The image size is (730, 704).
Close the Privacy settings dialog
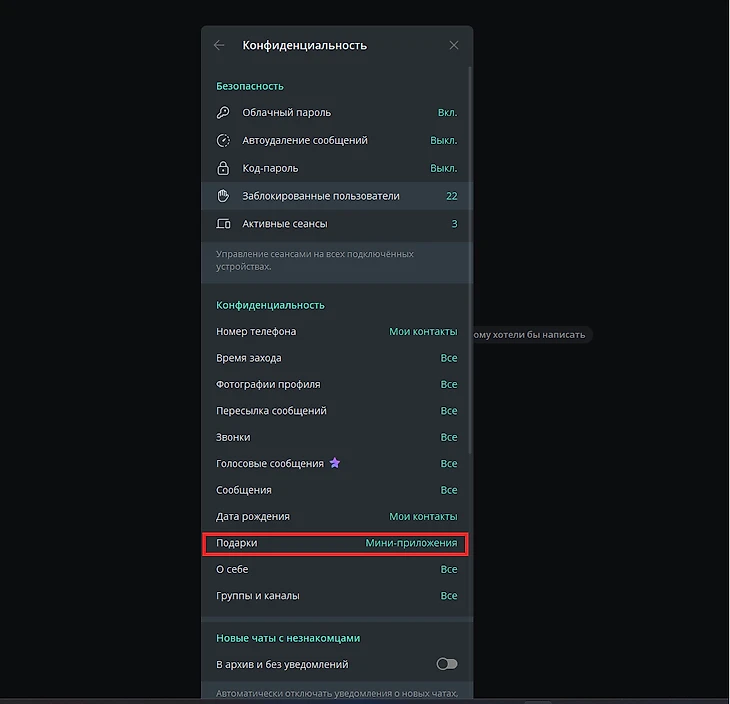[454, 45]
